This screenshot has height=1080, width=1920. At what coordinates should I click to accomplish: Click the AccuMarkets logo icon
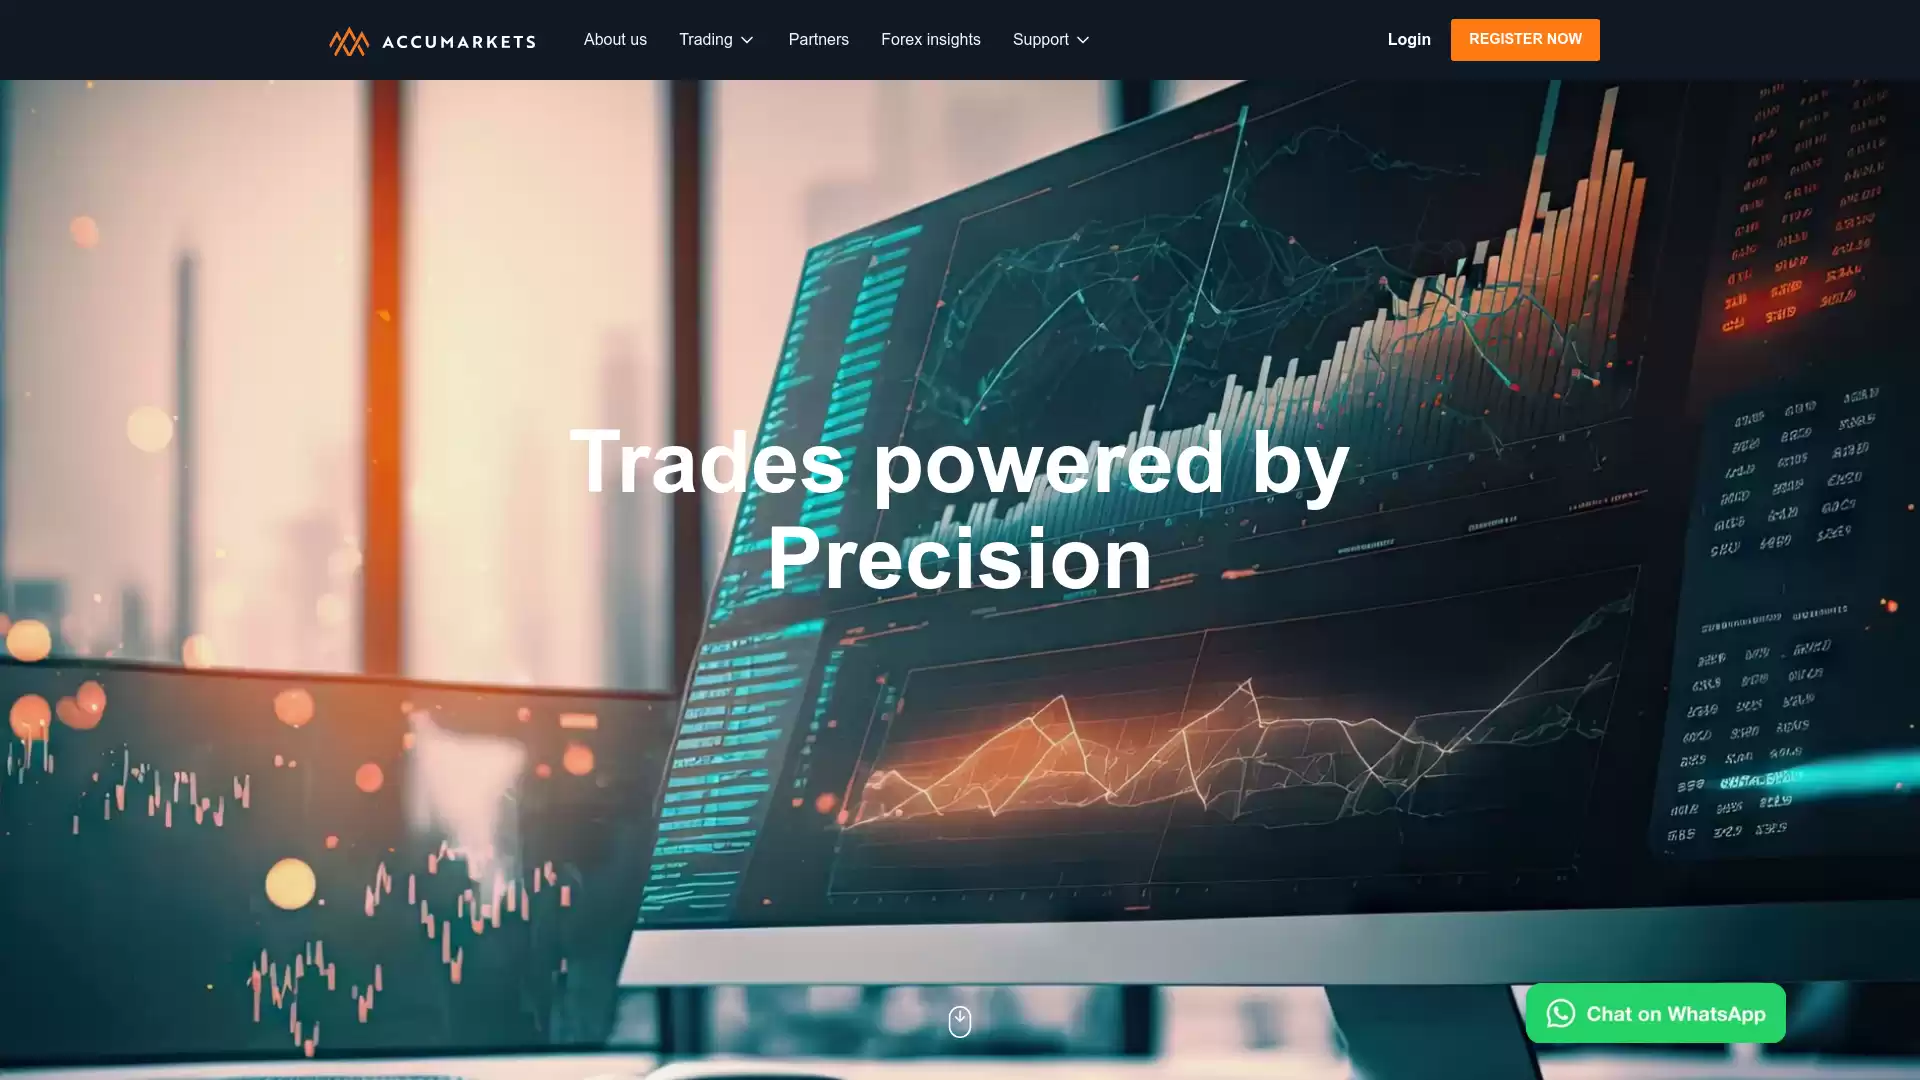click(345, 40)
